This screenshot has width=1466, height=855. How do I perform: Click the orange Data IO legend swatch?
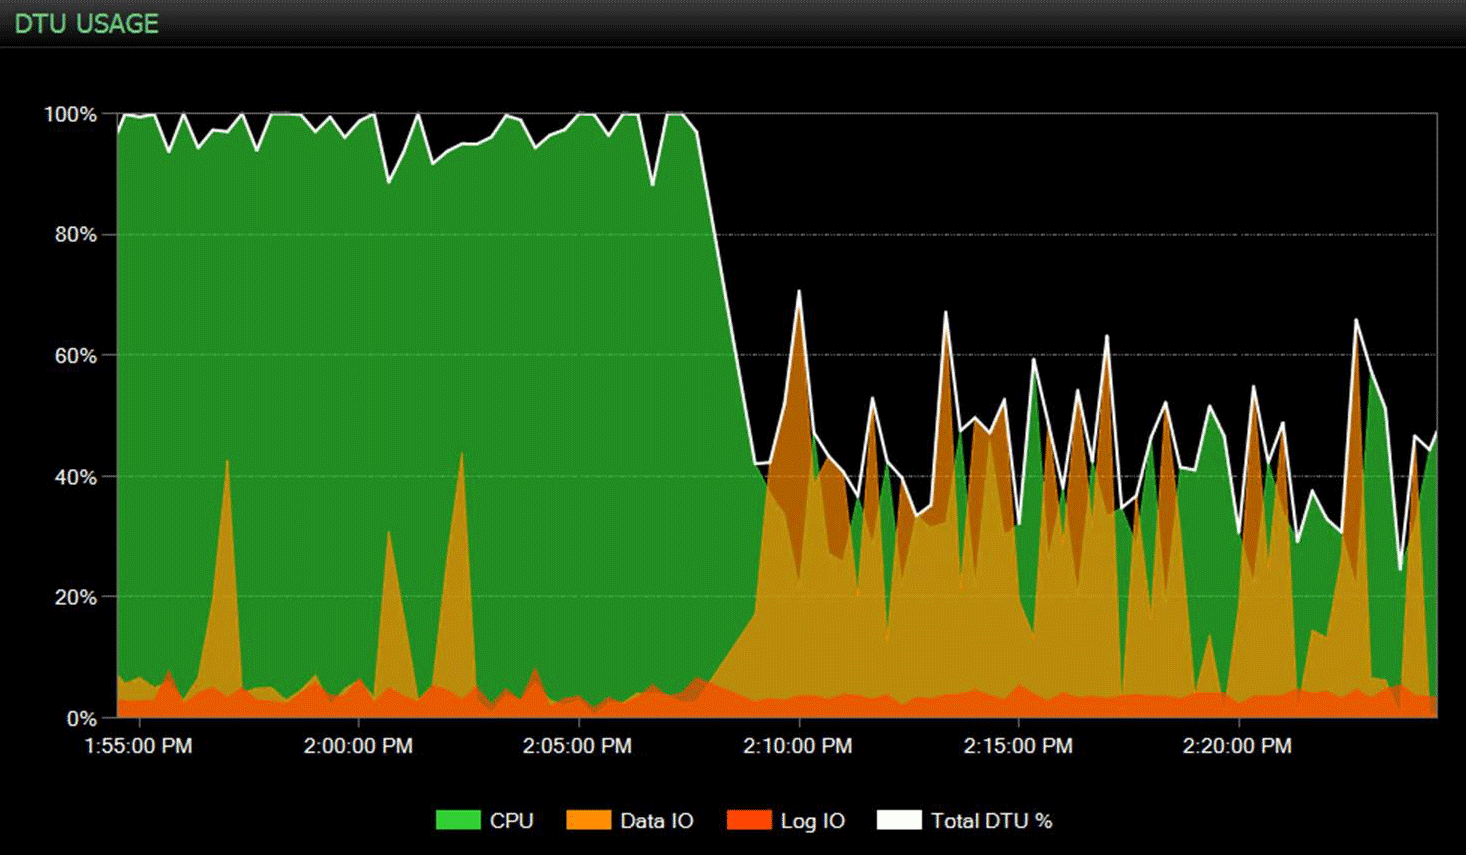coord(587,820)
